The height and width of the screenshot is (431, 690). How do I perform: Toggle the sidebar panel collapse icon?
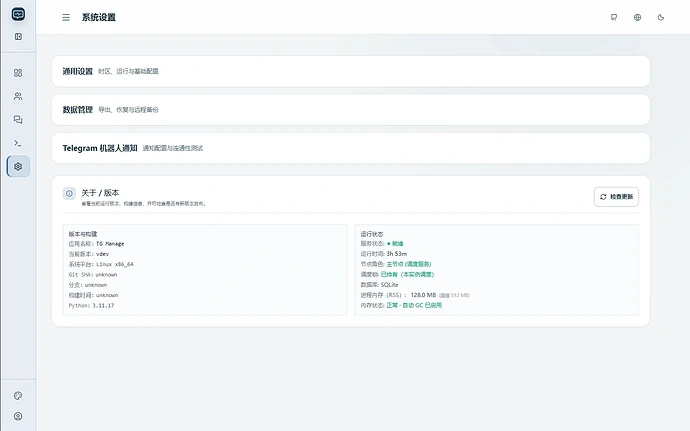(x=18, y=37)
